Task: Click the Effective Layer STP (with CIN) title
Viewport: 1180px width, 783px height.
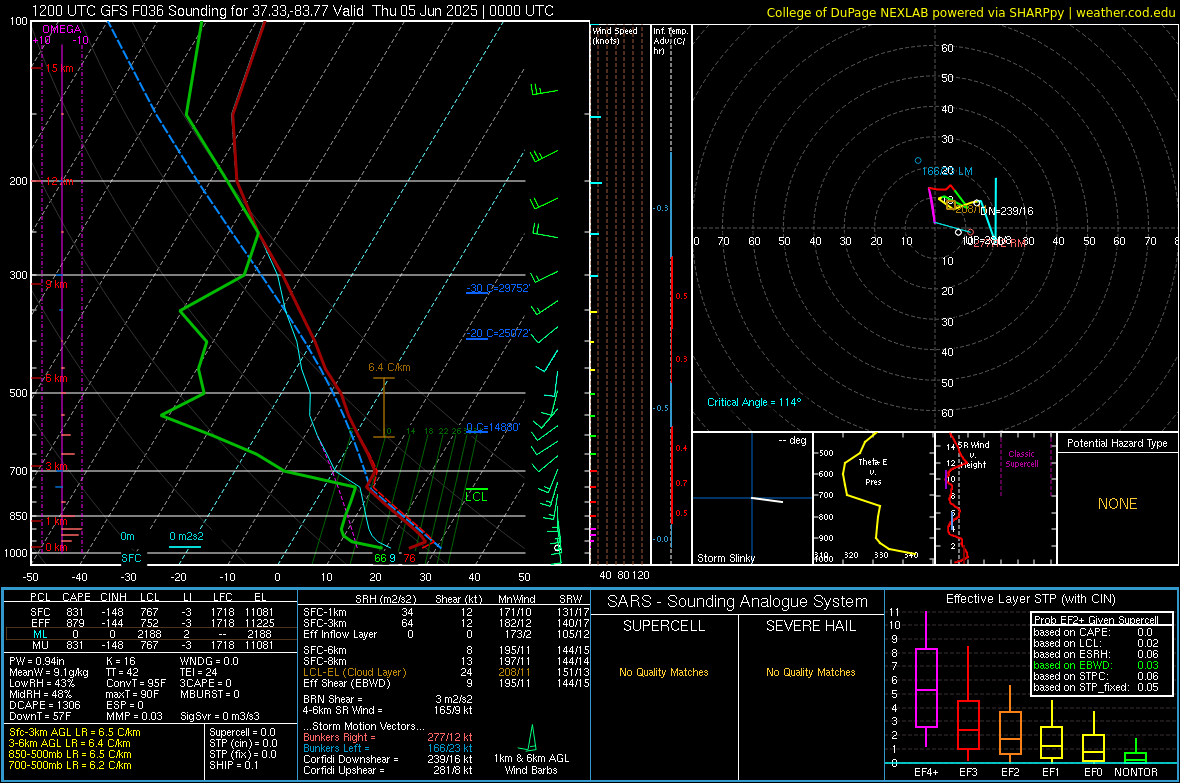Action: 1030,599
